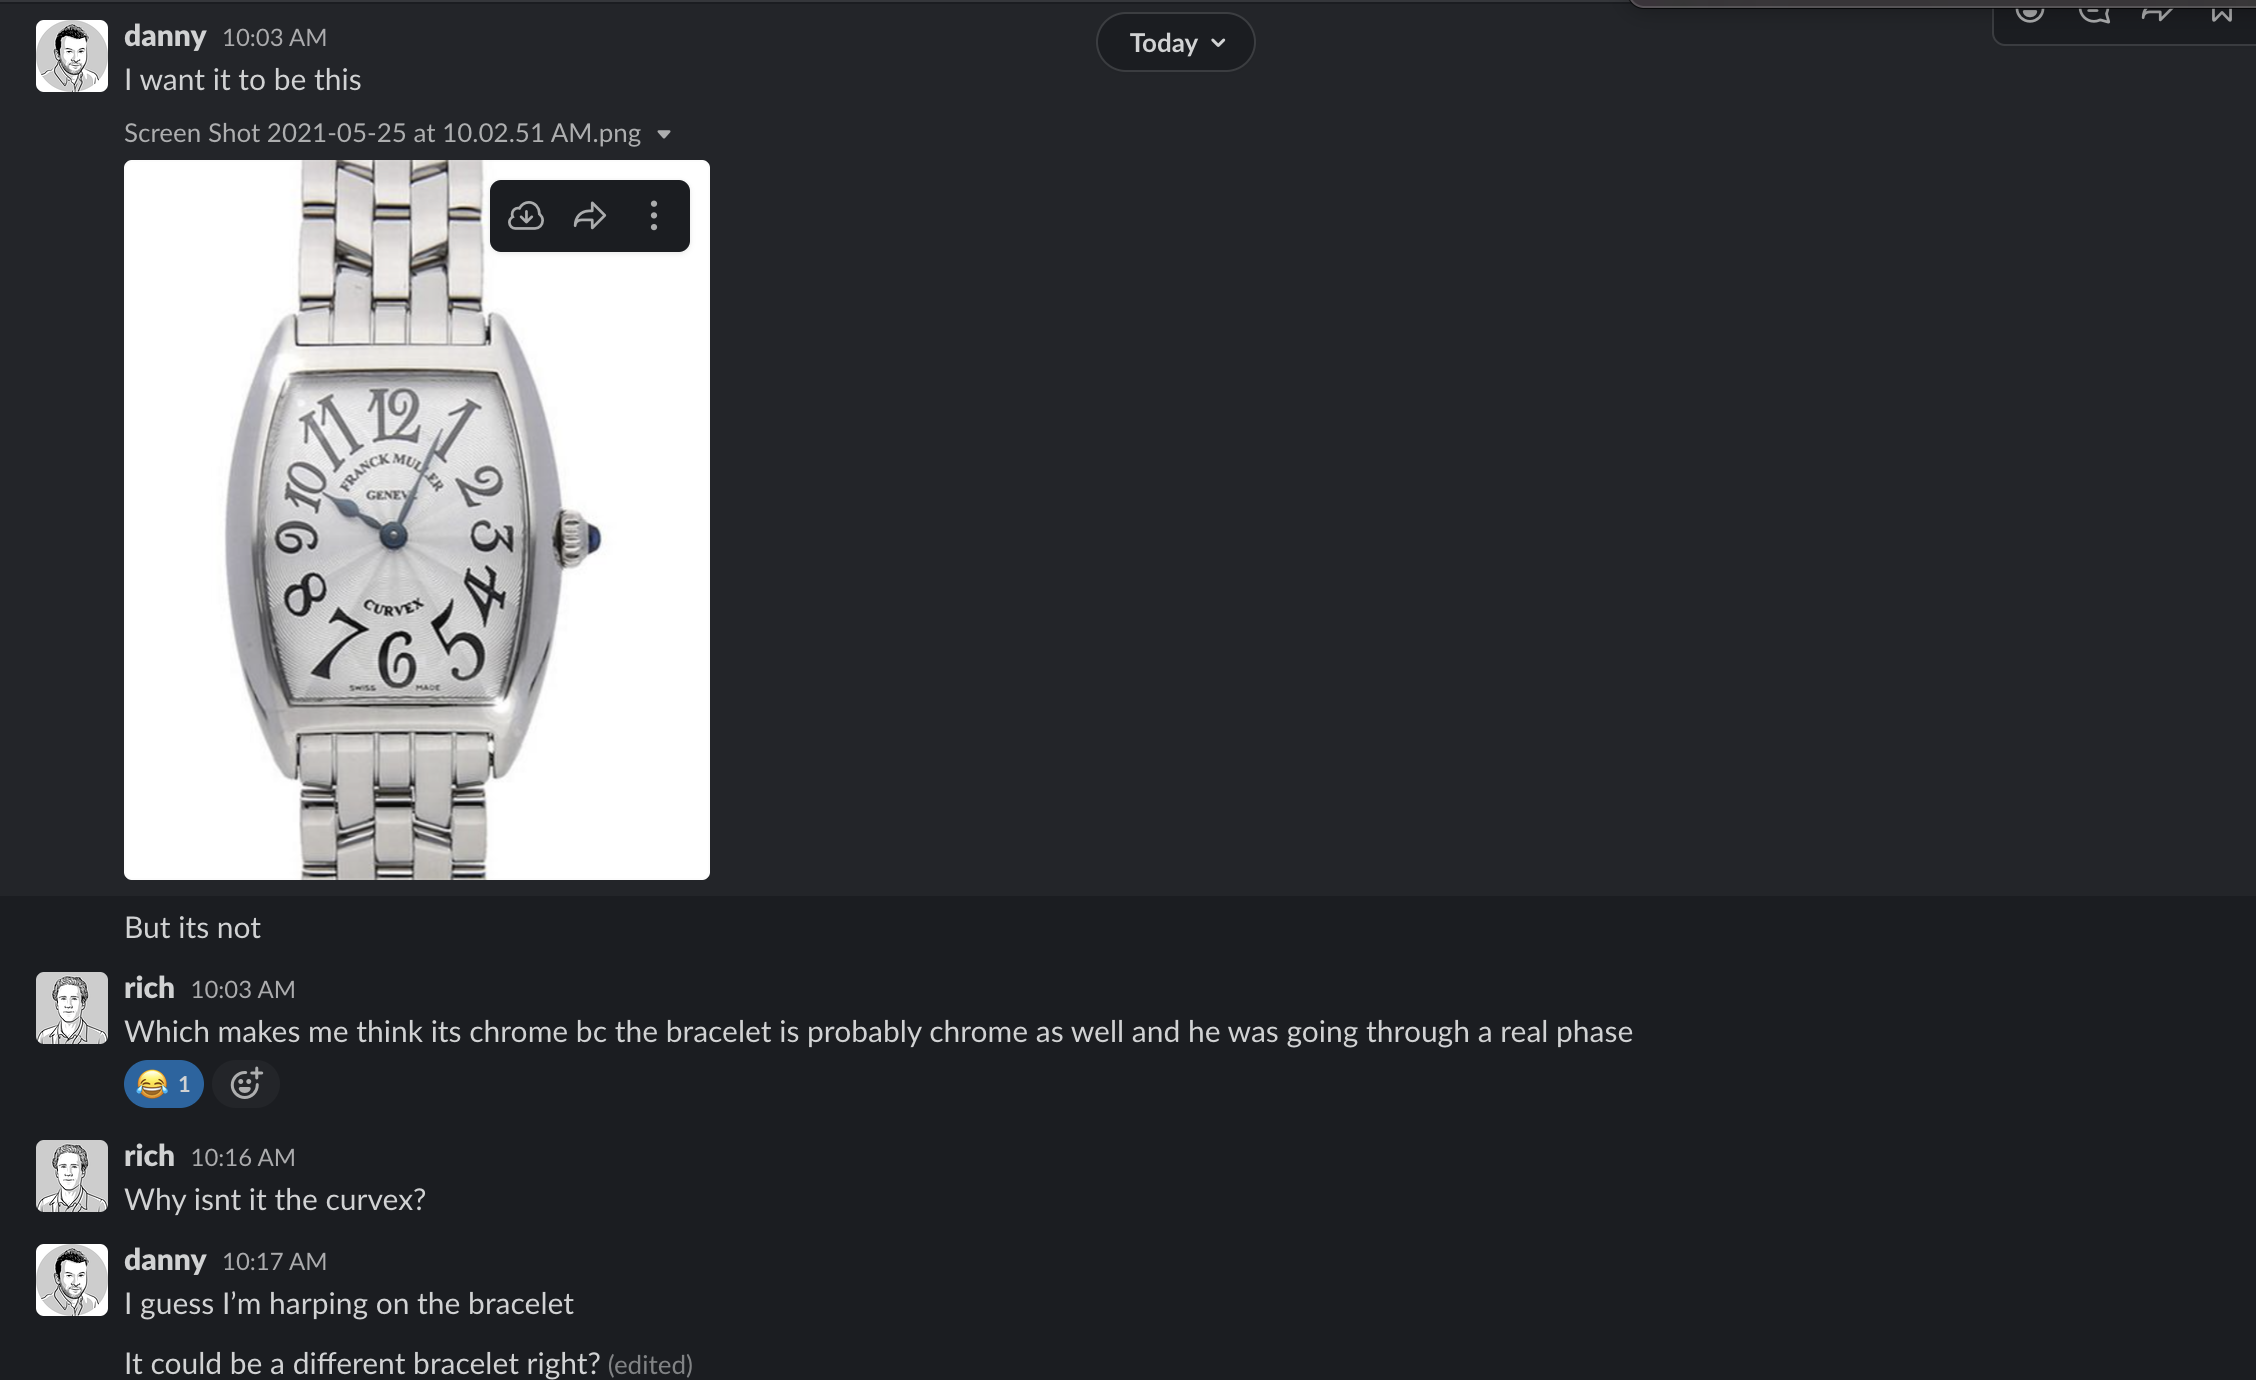Image resolution: width=2256 pixels, height=1380 pixels.
Task: Open danny's profile from the 10:03 AM name
Action: 165,36
